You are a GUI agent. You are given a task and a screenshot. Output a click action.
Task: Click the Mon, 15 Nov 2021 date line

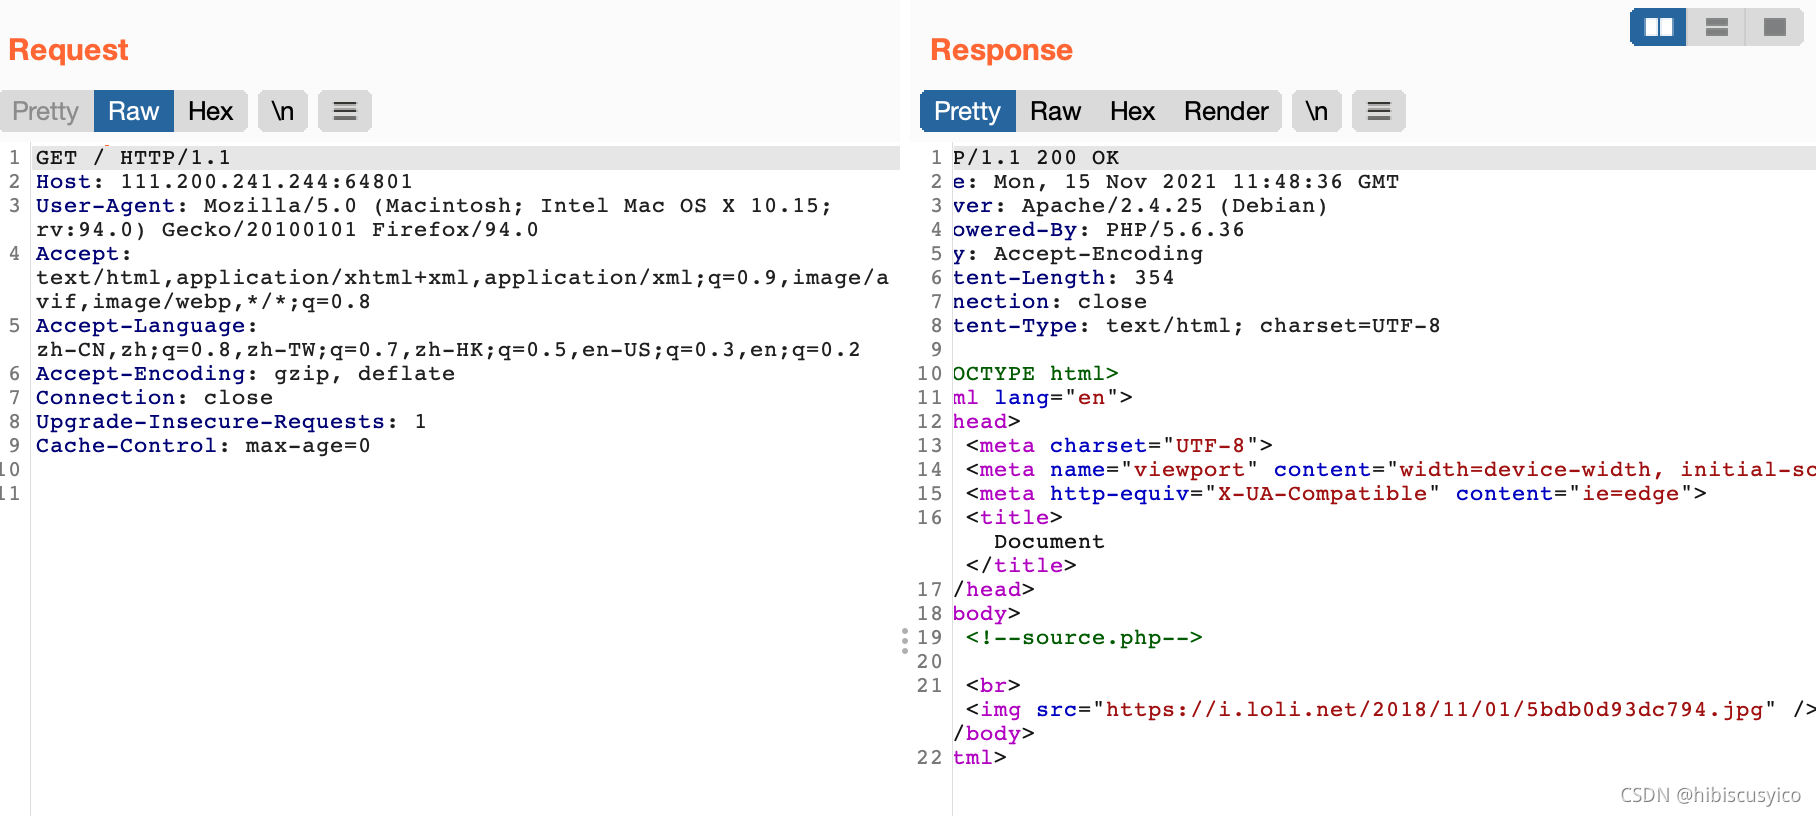coord(1176,182)
